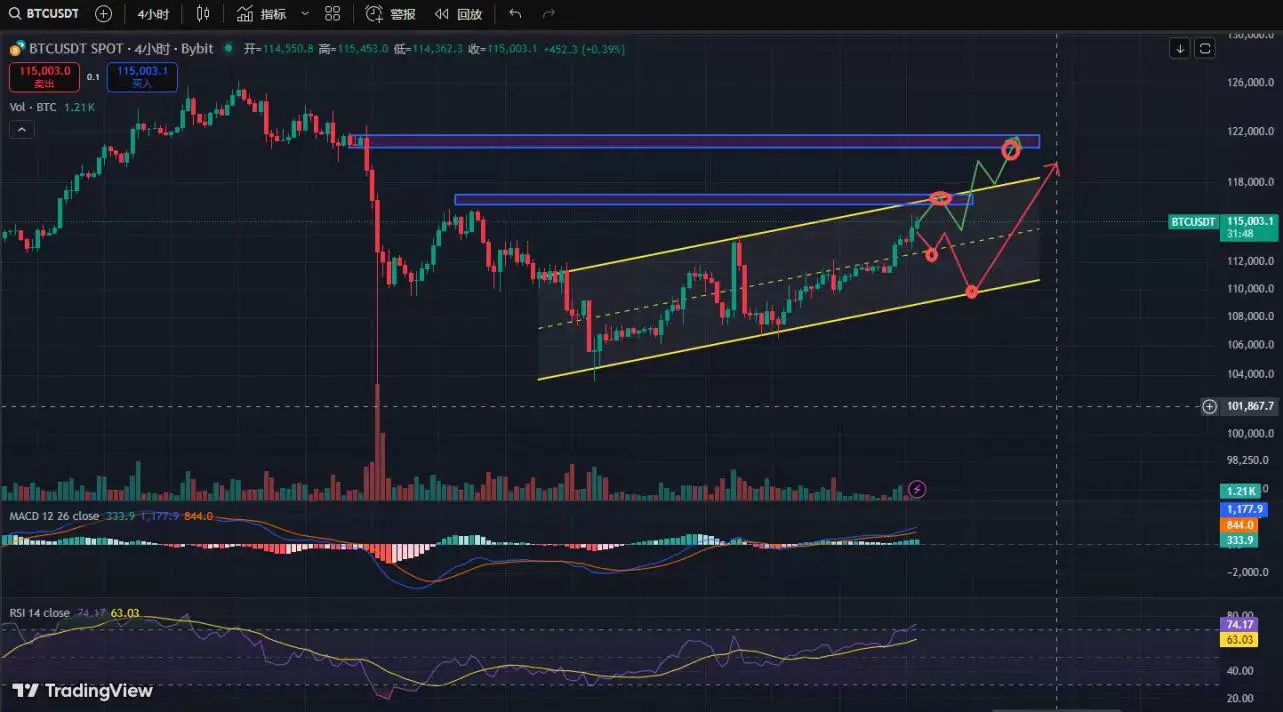1283x712 pixels.
Task: Click the purple lightning event marker
Action: [x=917, y=489]
